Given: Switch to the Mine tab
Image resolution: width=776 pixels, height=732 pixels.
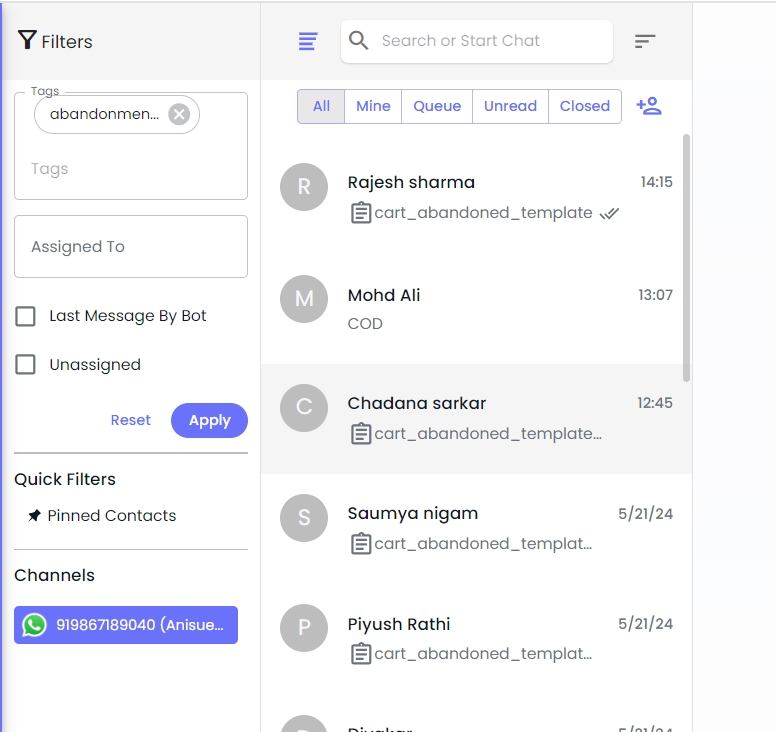Looking at the screenshot, I should 373,106.
